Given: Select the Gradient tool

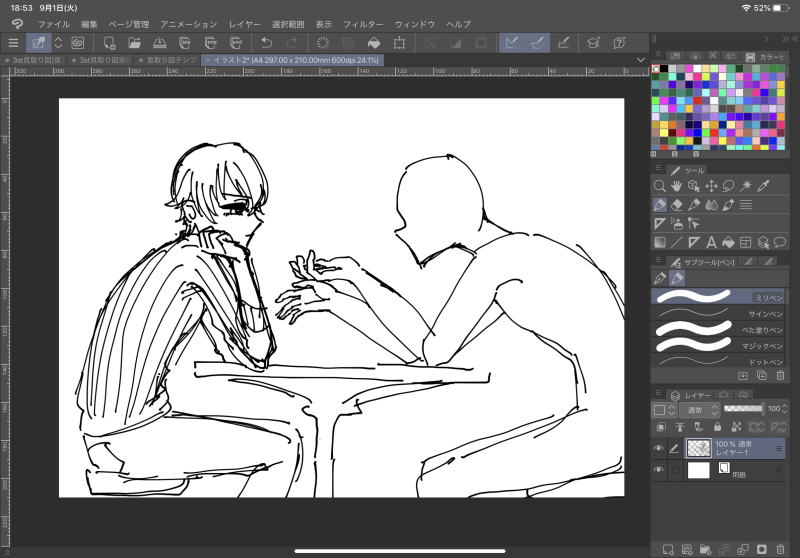Looking at the screenshot, I should point(659,243).
